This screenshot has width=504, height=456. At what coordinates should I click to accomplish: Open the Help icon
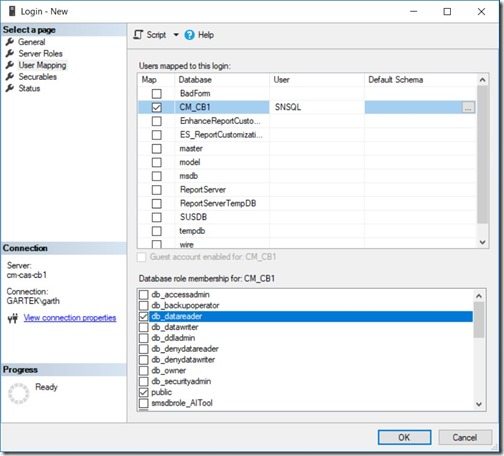pyautogui.click(x=189, y=35)
